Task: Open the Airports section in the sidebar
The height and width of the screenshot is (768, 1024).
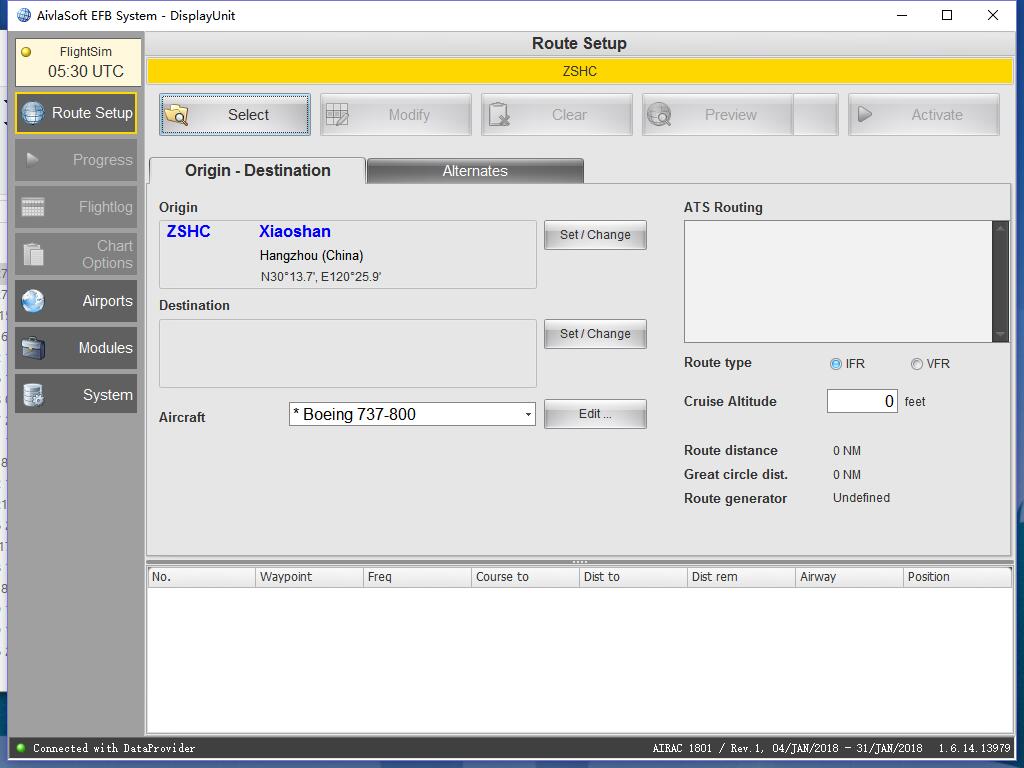Action: click(76, 301)
